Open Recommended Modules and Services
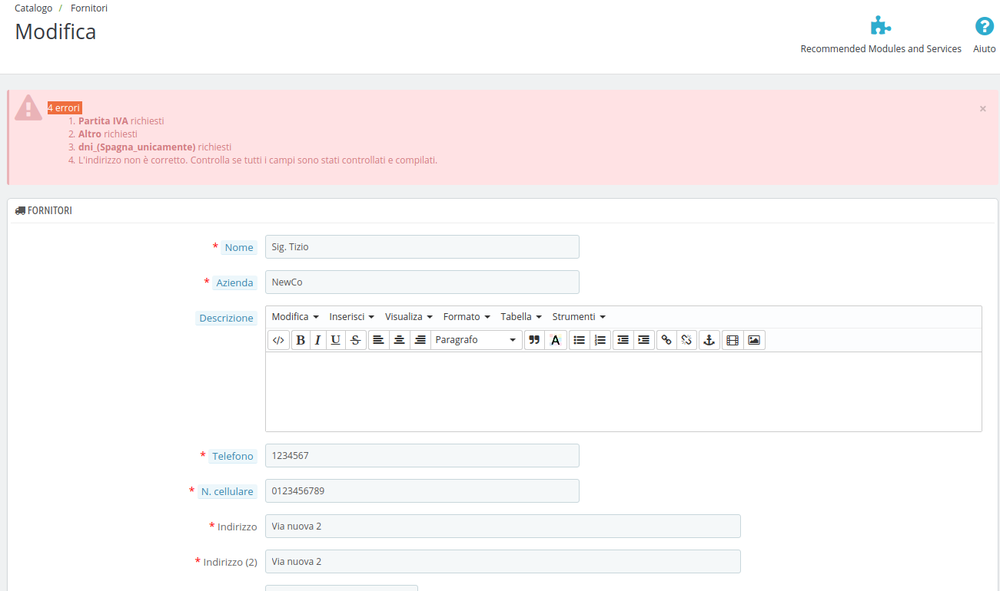1000x591 pixels. pos(881,34)
